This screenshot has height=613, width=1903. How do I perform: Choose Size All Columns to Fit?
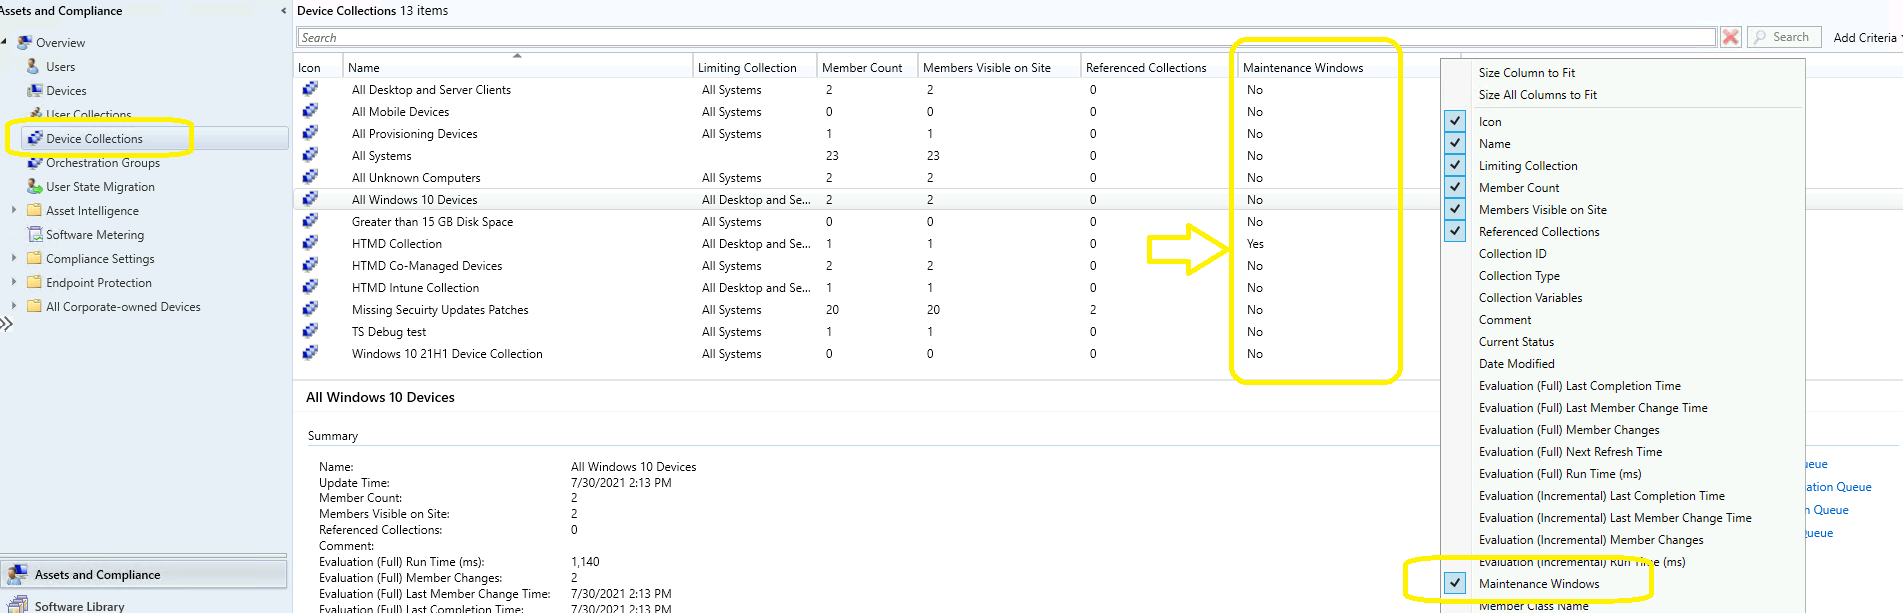coord(1537,95)
